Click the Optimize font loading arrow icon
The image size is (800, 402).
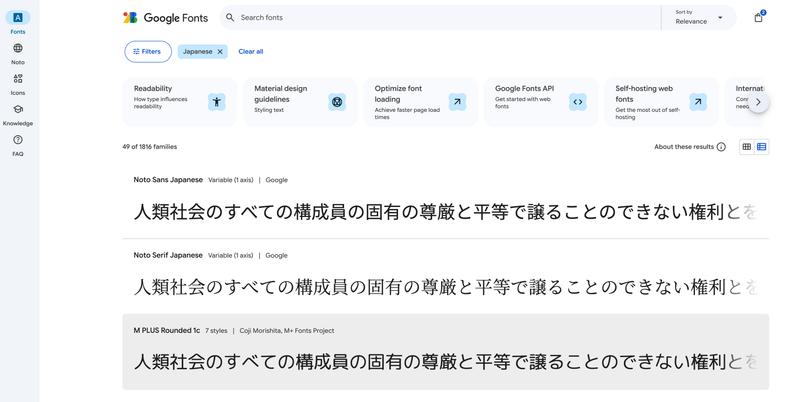coord(457,102)
